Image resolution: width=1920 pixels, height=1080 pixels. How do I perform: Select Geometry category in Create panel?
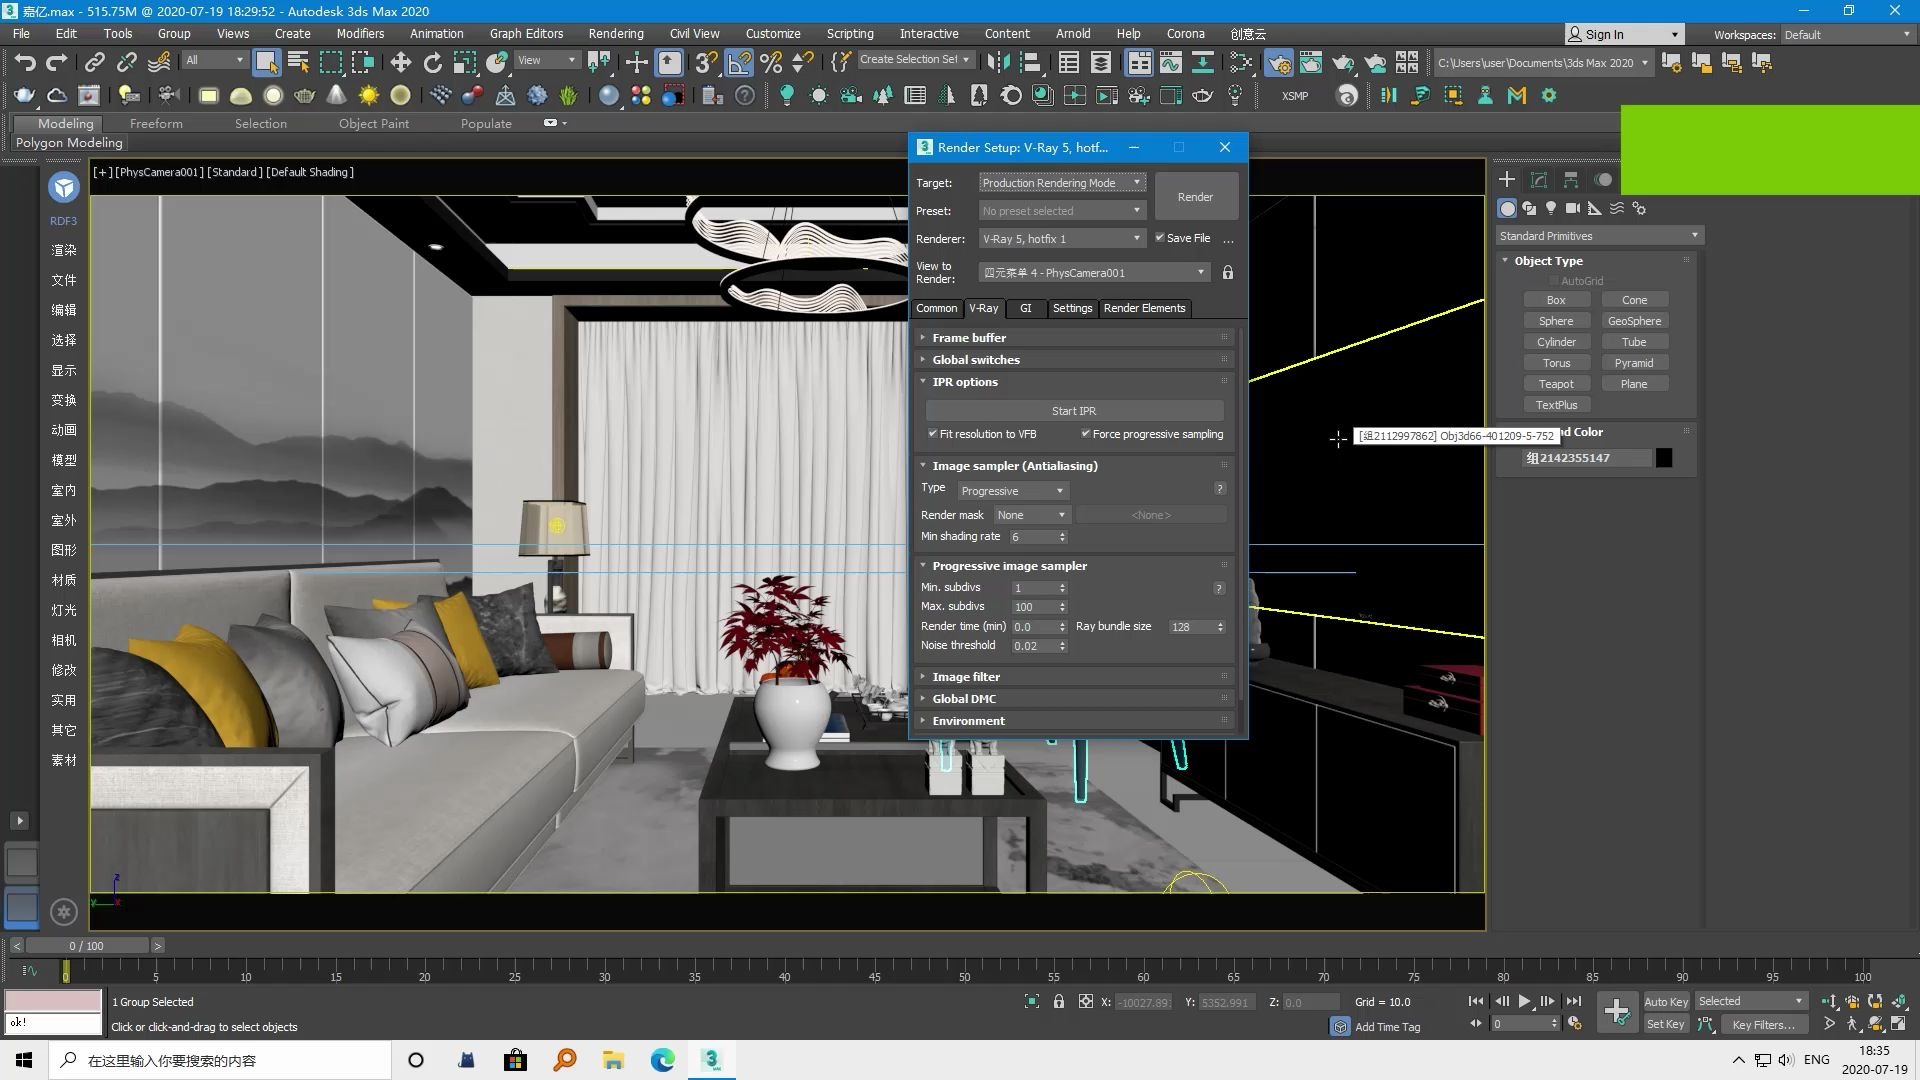click(x=1507, y=208)
